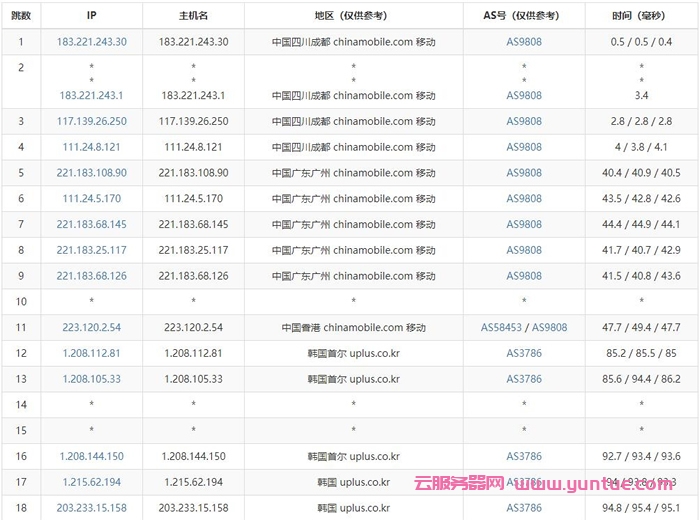The width and height of the screenshot is (700, 520).
Task: Open the AS58453 link in hop 11
Action: point(502,327)
